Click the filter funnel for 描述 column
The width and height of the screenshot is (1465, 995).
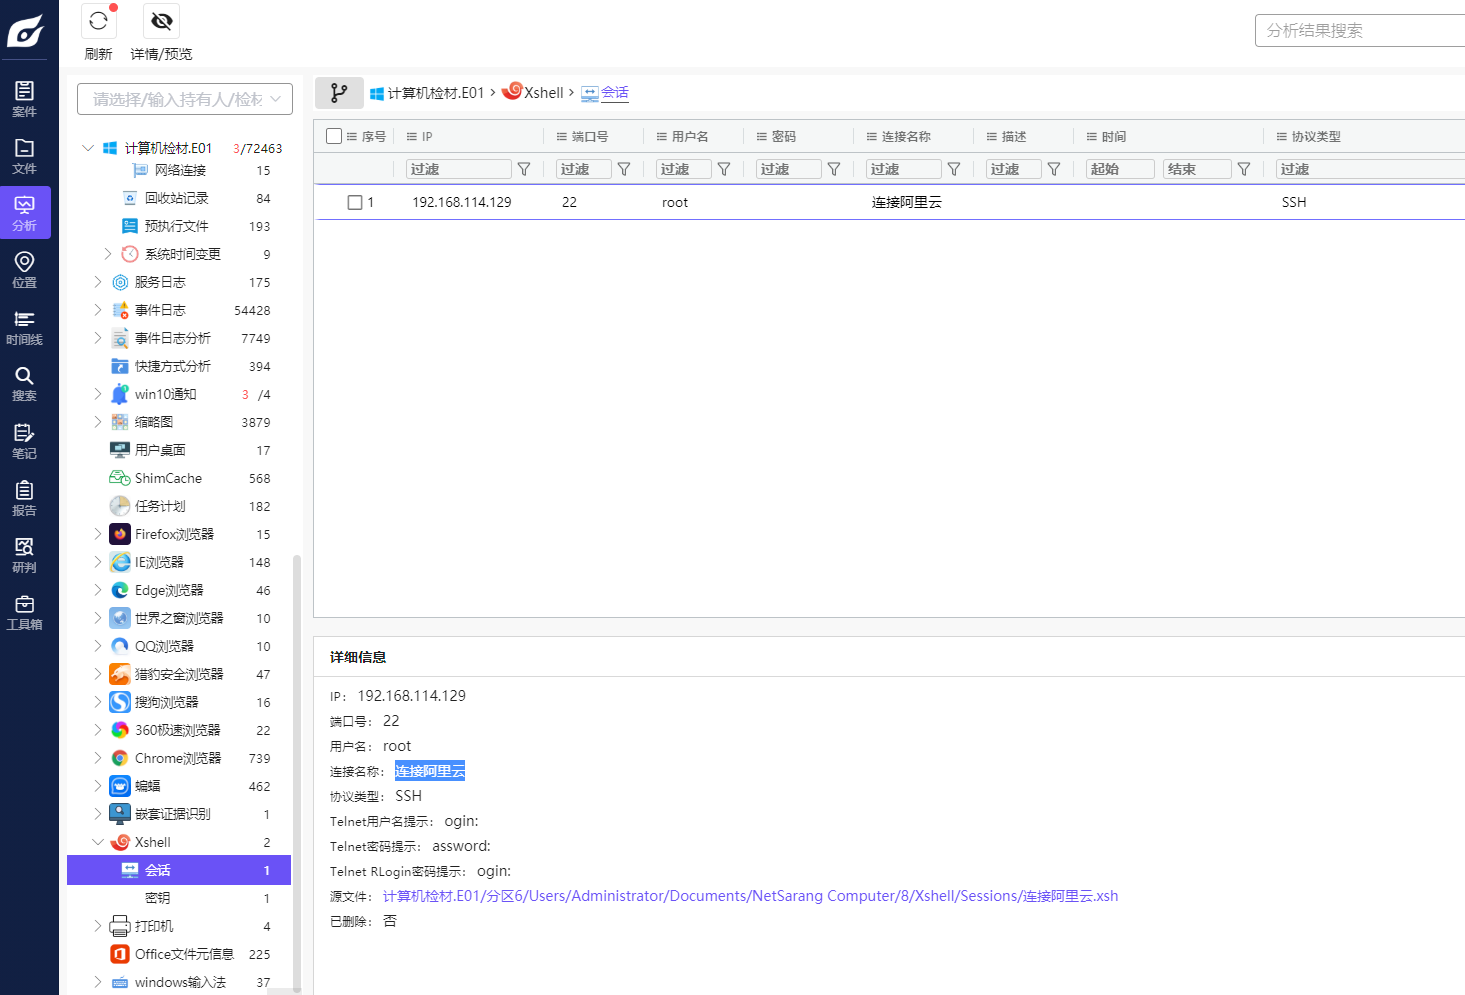tap(1054, 169)
